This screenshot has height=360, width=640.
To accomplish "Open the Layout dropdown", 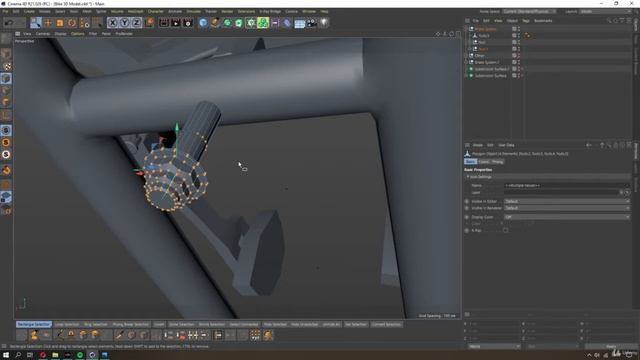I will 607,11.
